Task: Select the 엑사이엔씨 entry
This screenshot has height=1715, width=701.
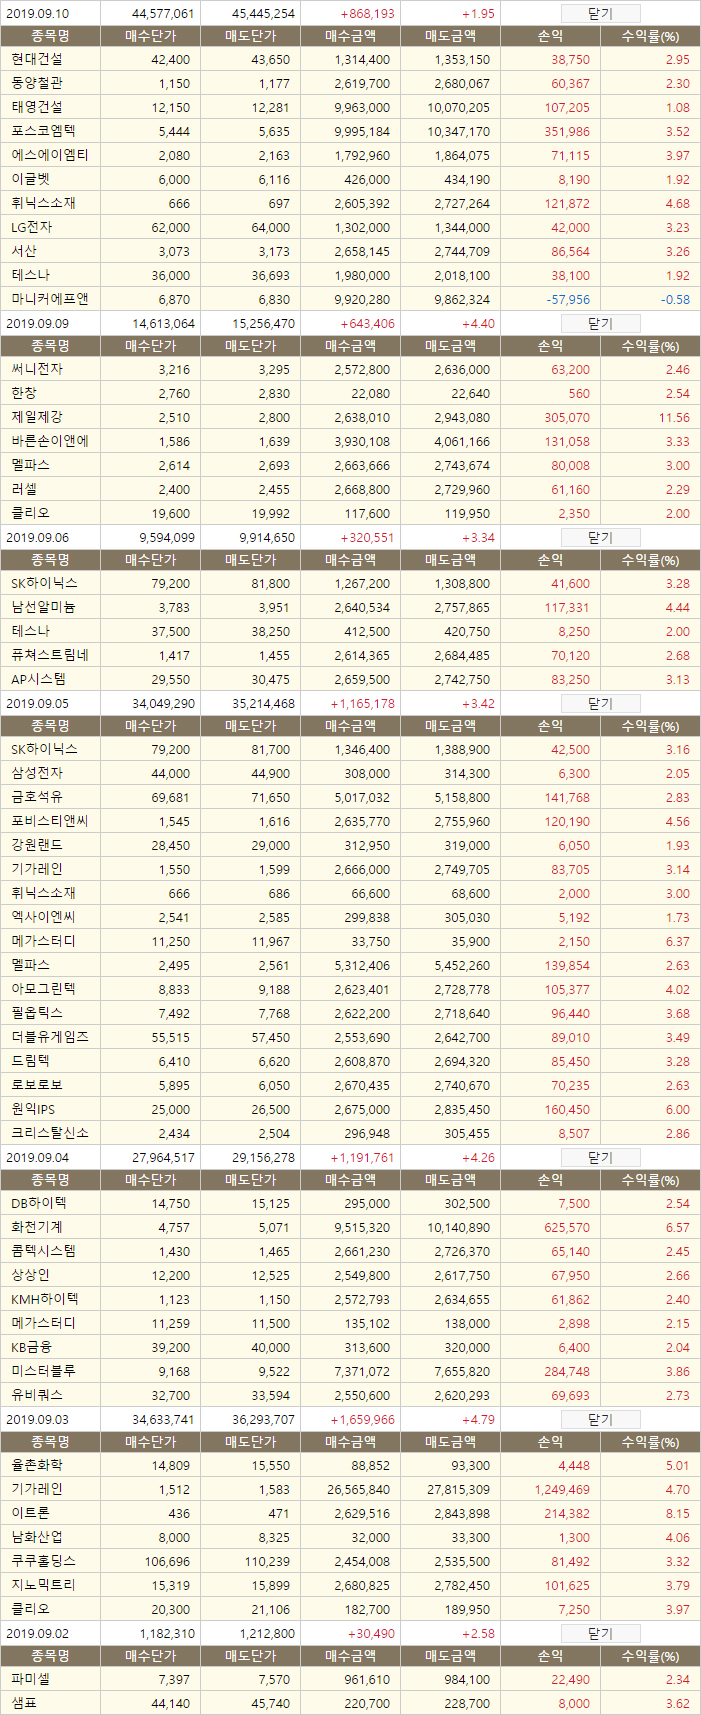Action: 43,917
